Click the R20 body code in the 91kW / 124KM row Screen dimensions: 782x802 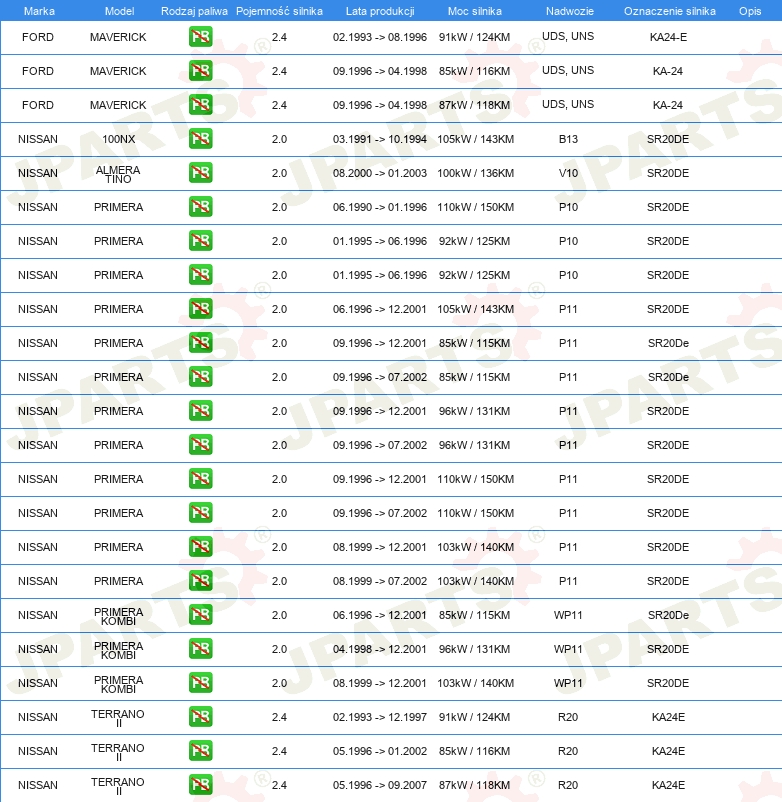(x=568, y=717)
